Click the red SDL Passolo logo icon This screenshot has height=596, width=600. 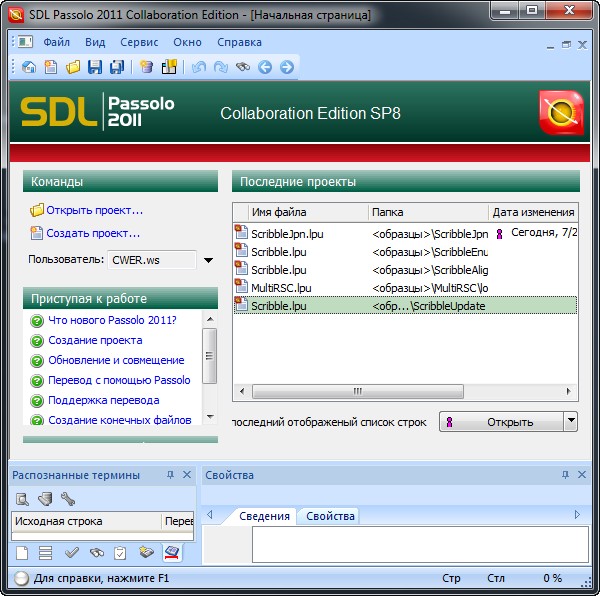coord(559,112)
